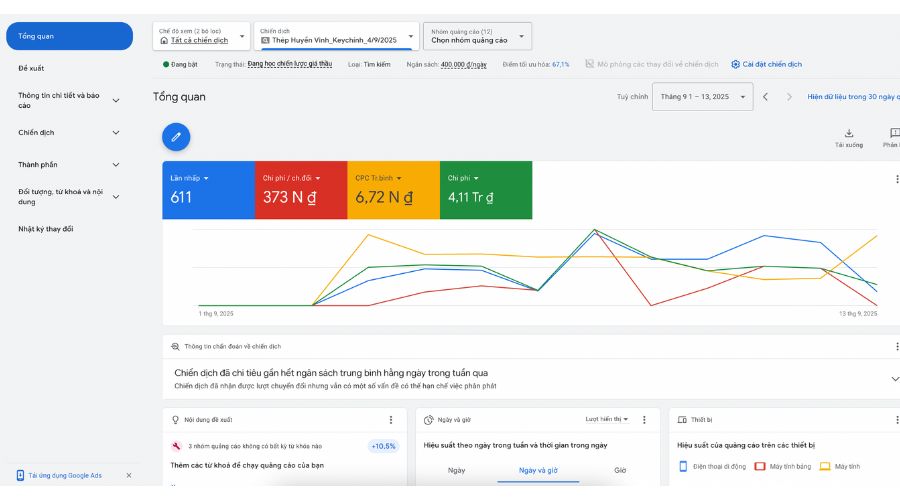Open Ngày và giờ card three-dot menu

coord(644,420)
